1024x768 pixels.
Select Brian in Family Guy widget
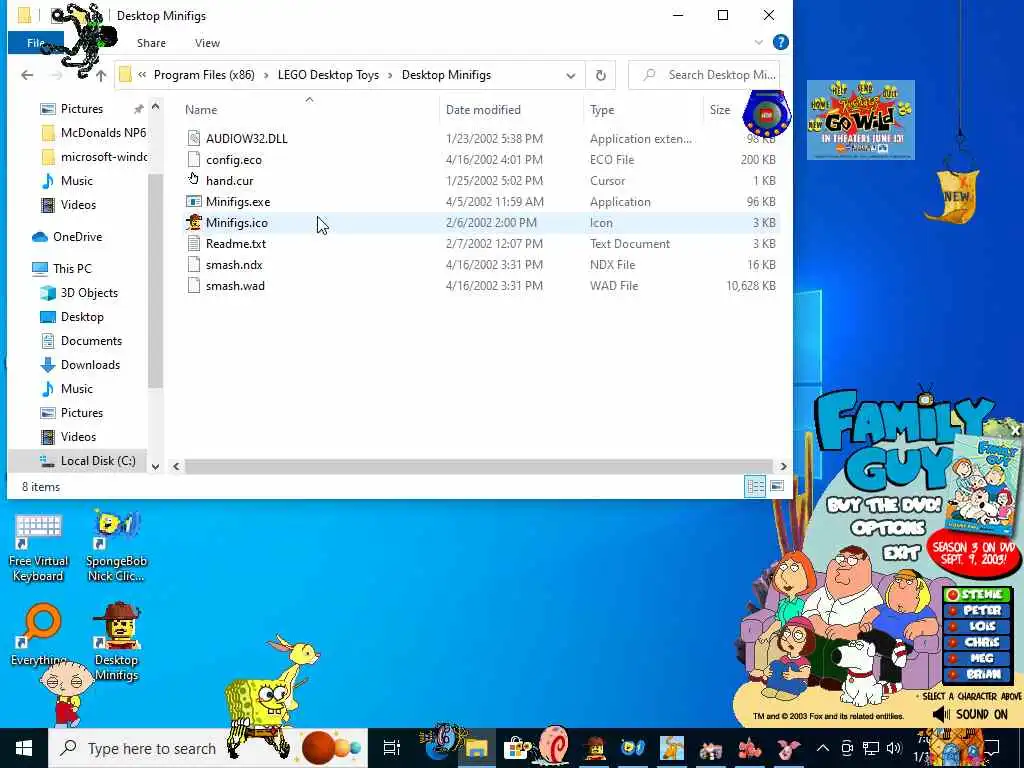pos(977,674)
